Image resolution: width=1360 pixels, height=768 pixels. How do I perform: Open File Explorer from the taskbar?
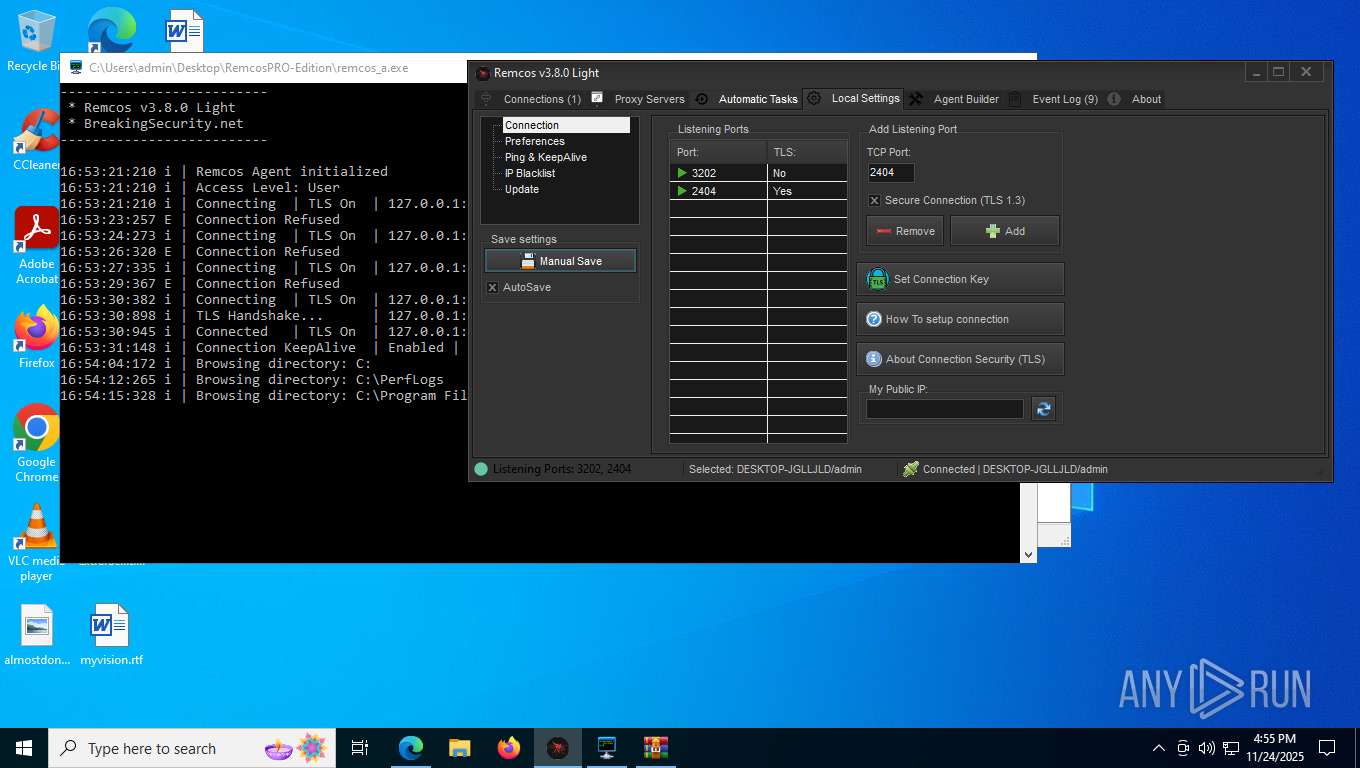point(459,748)
